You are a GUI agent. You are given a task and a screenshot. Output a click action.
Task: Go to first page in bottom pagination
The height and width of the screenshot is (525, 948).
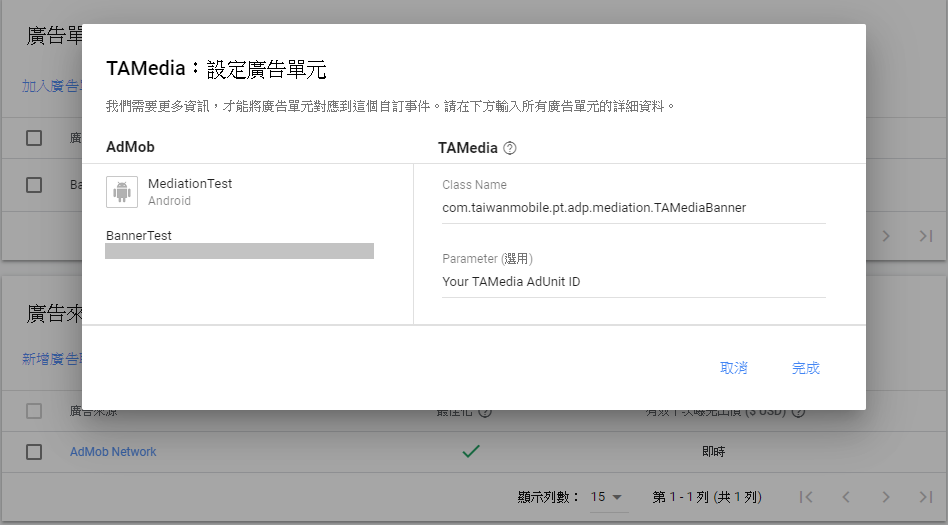pyautogui.click(x=806, y=497)
